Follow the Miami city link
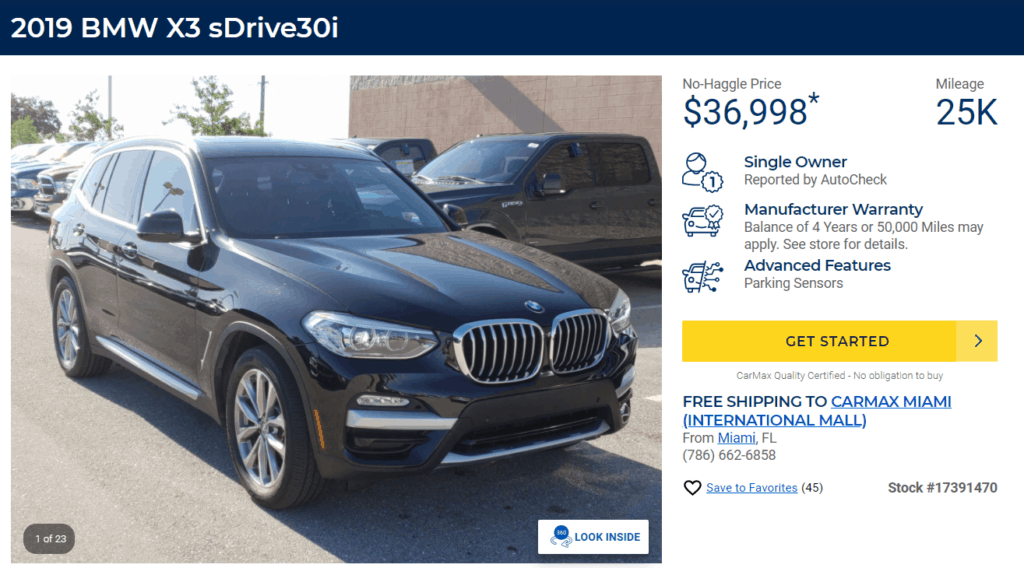Viewport: 1024px width, 568px height. (736, 438)
